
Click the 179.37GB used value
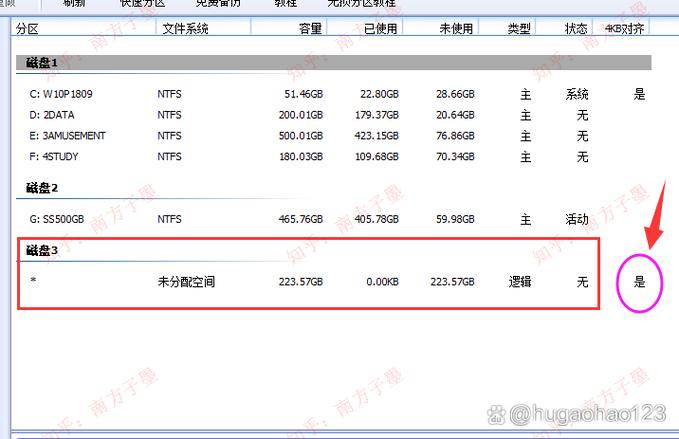377,115
